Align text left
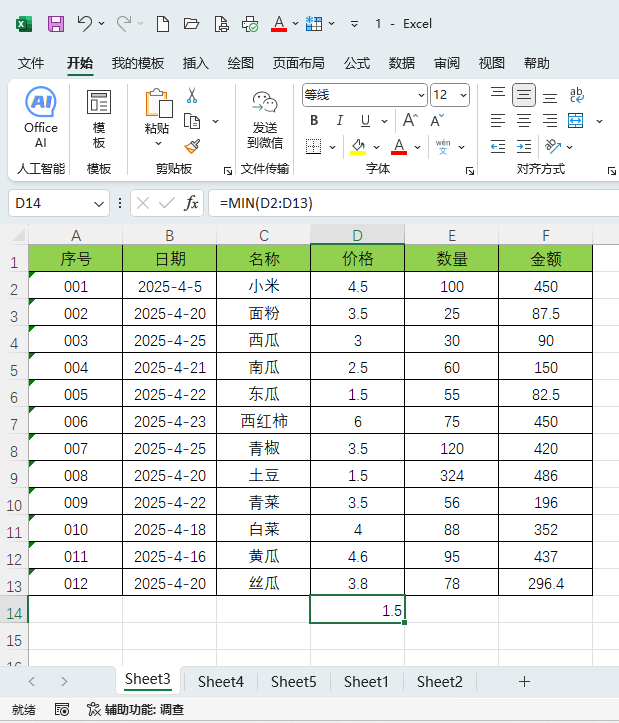The height and width of the screenshot is (723, 619). [x=498, y=121]
